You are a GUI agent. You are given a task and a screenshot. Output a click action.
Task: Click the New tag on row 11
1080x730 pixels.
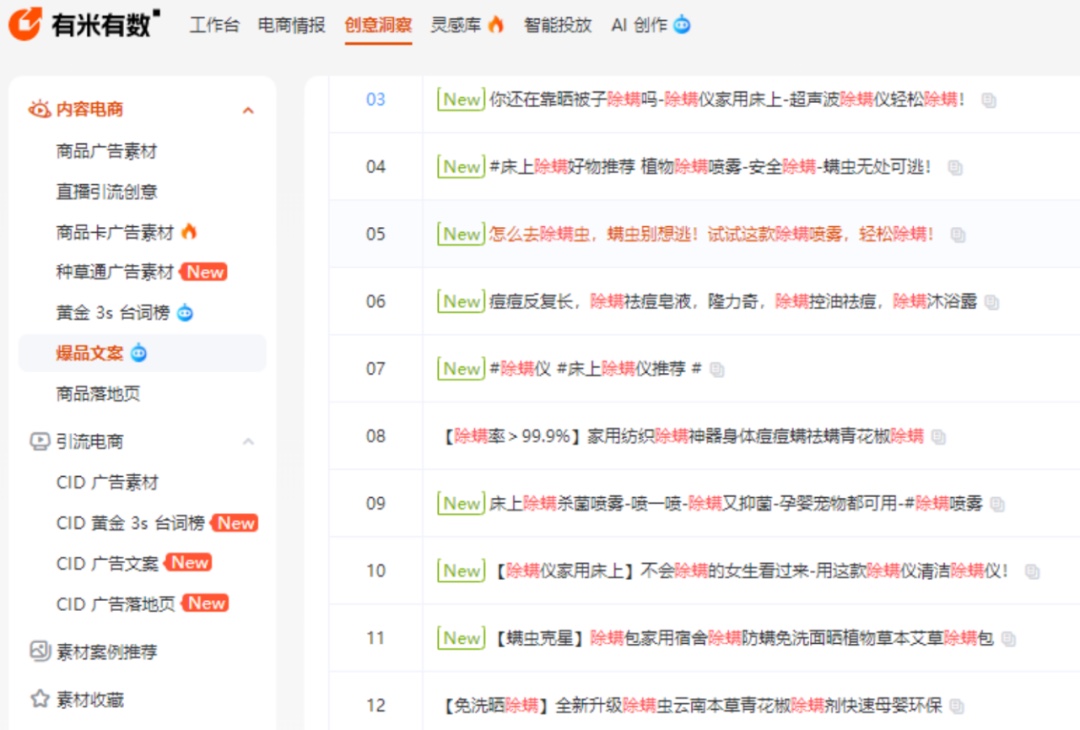pyautogui.click(x=461, y=638)
